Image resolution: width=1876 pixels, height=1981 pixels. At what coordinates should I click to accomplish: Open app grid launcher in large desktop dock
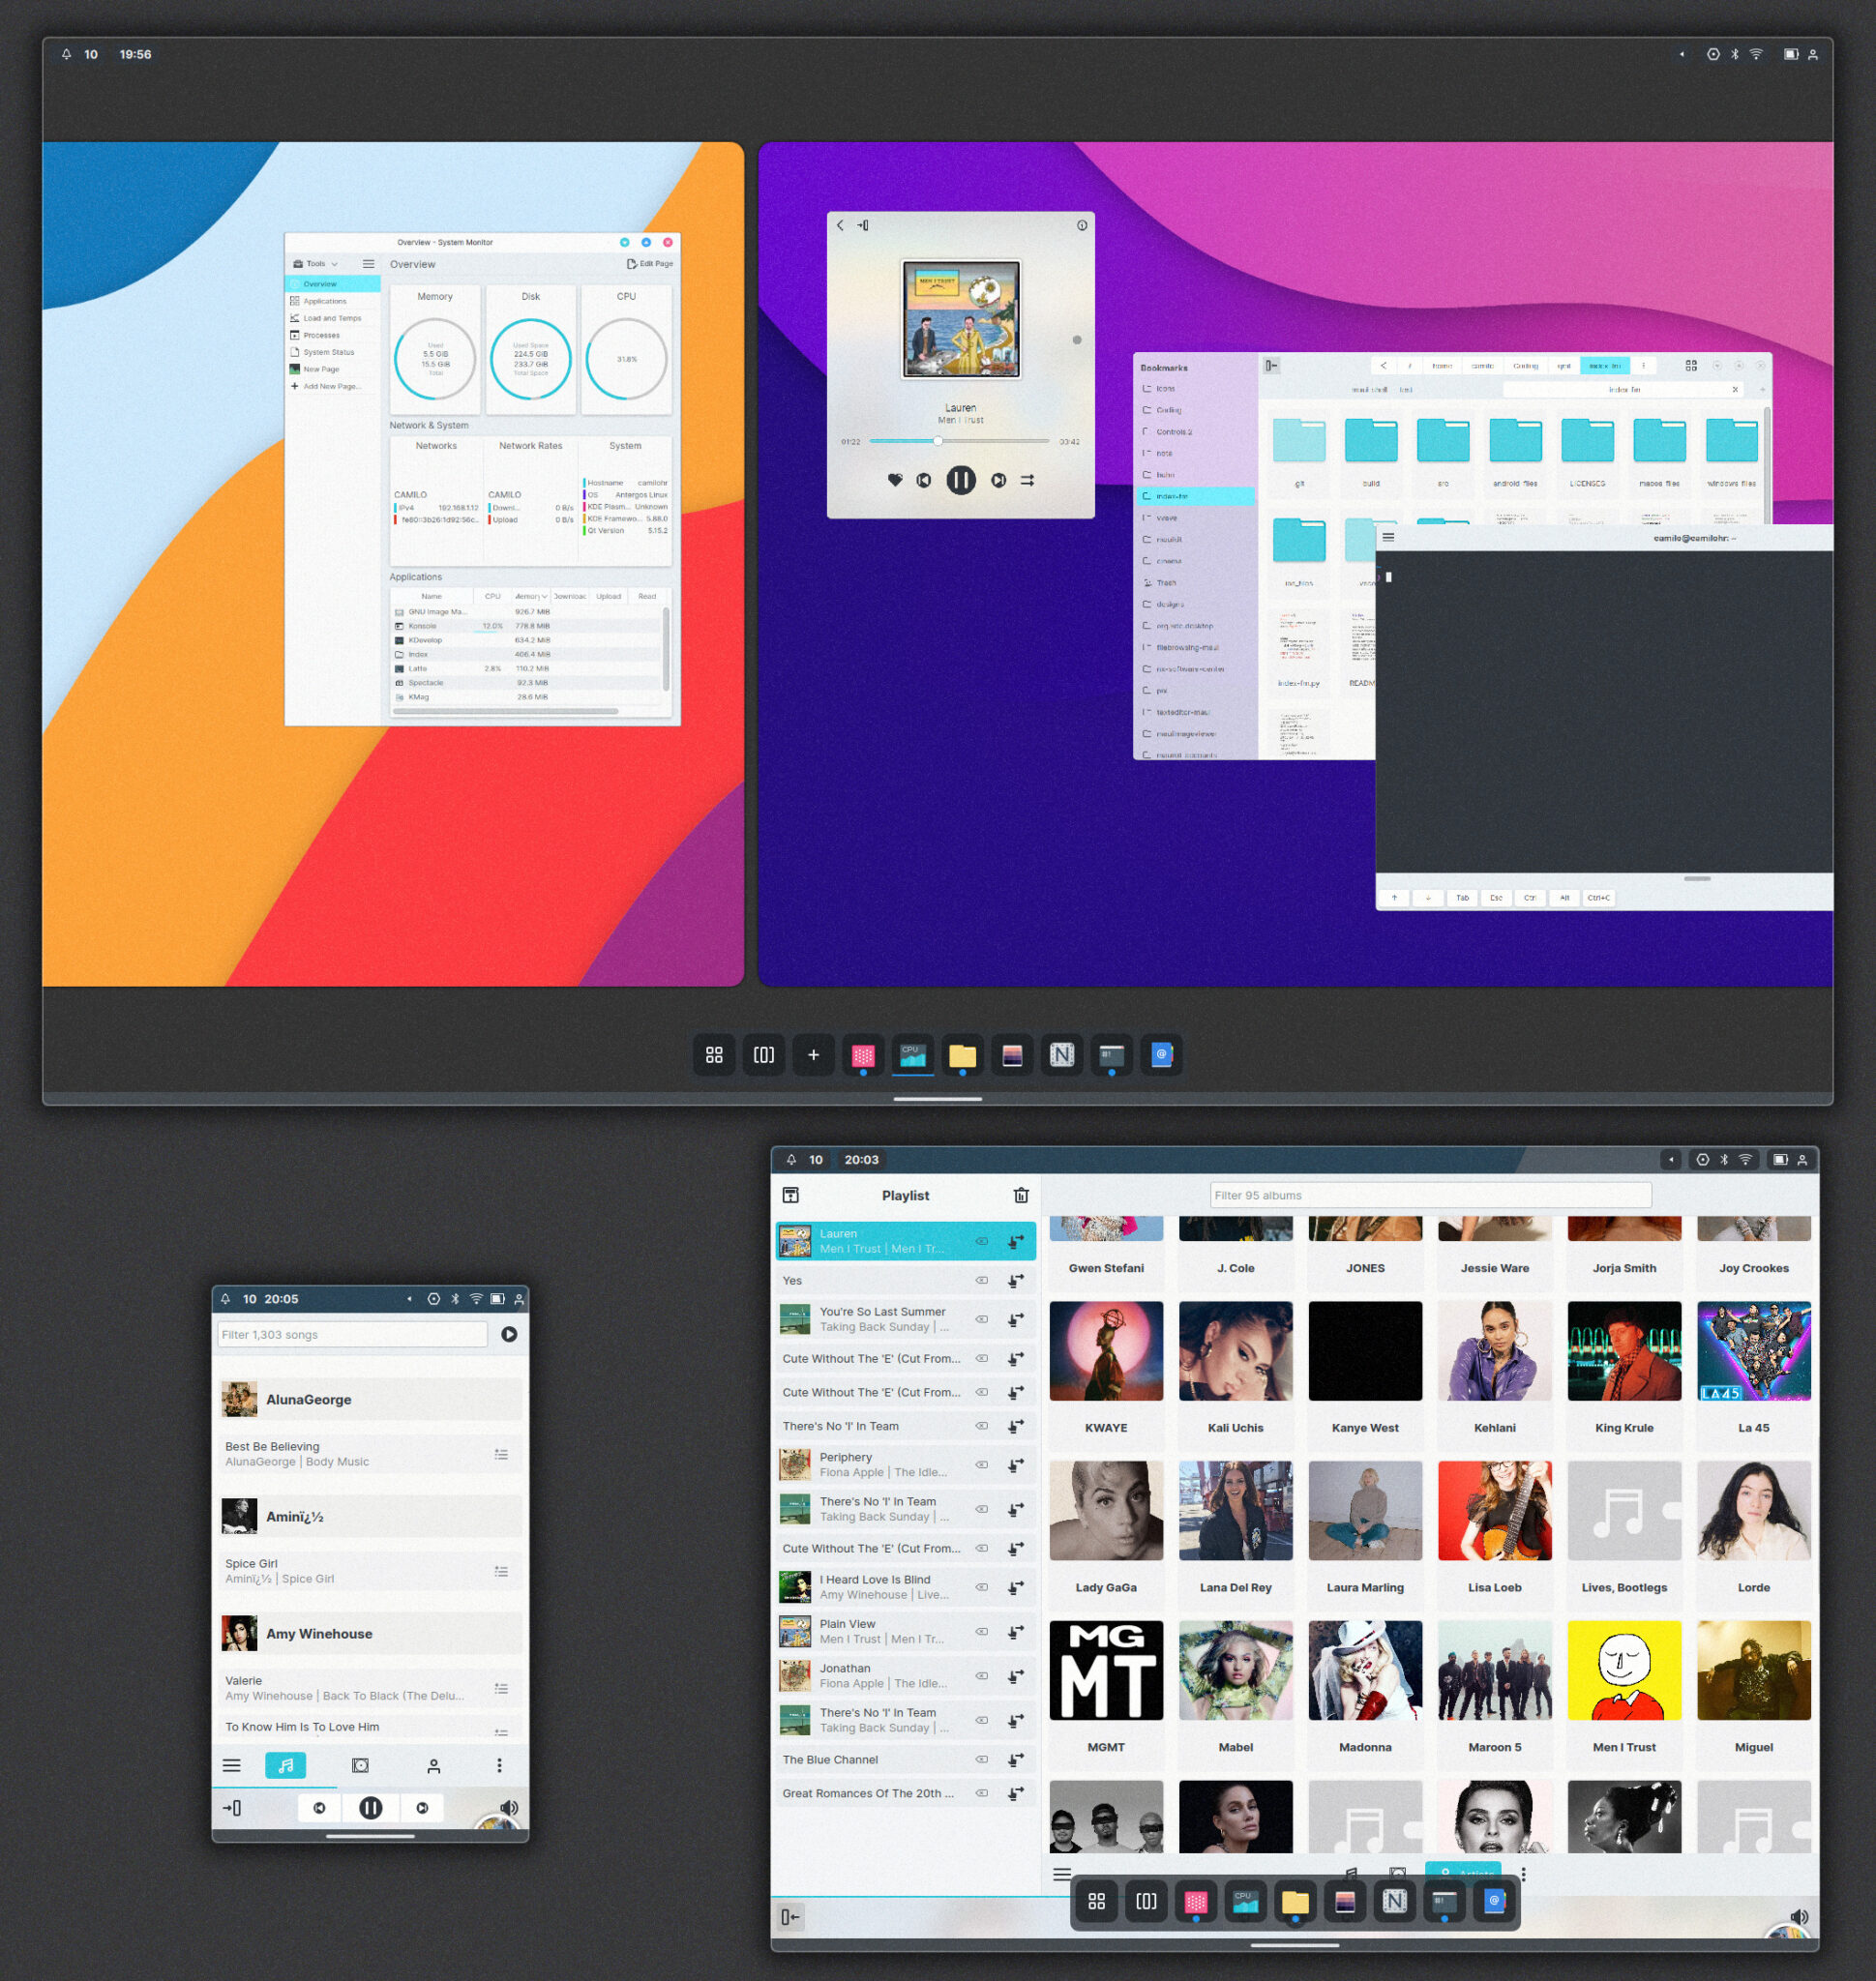pyautogui.click(x=714, y=1055)
